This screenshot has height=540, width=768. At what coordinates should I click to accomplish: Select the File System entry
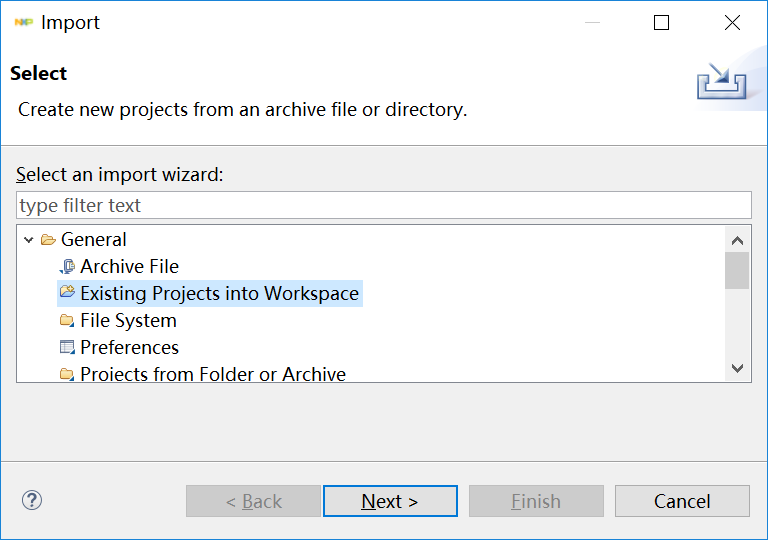[128, 321]
